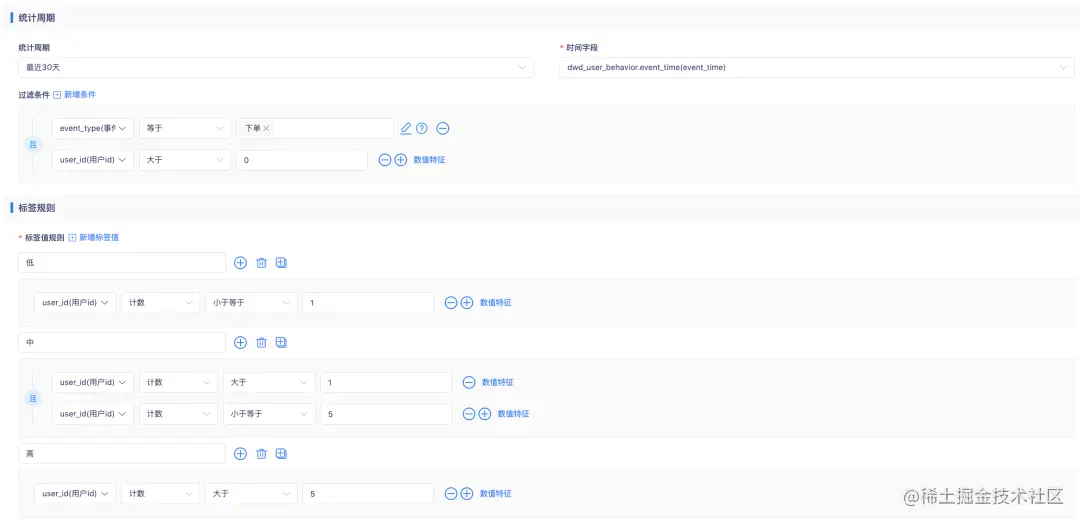1080x523 pixels.
Task: Add a filter after user_id 大于 0 via plus
Action: coord(401,160)
